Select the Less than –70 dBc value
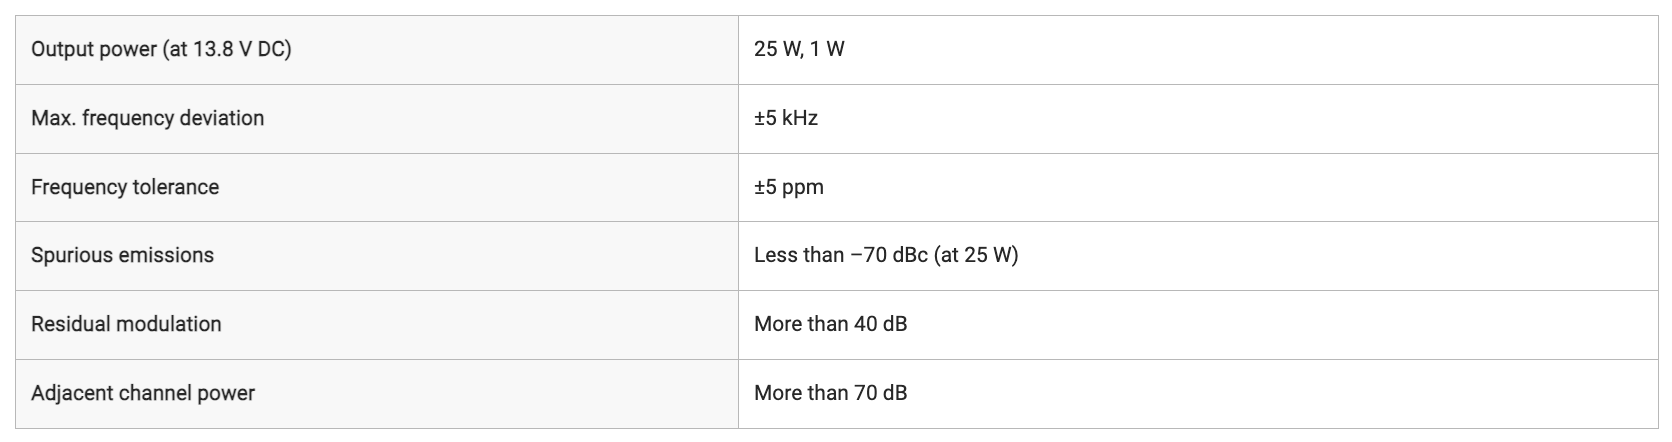Image resolution: width=1672 pixels, height=442 pixels. point(841,255)
